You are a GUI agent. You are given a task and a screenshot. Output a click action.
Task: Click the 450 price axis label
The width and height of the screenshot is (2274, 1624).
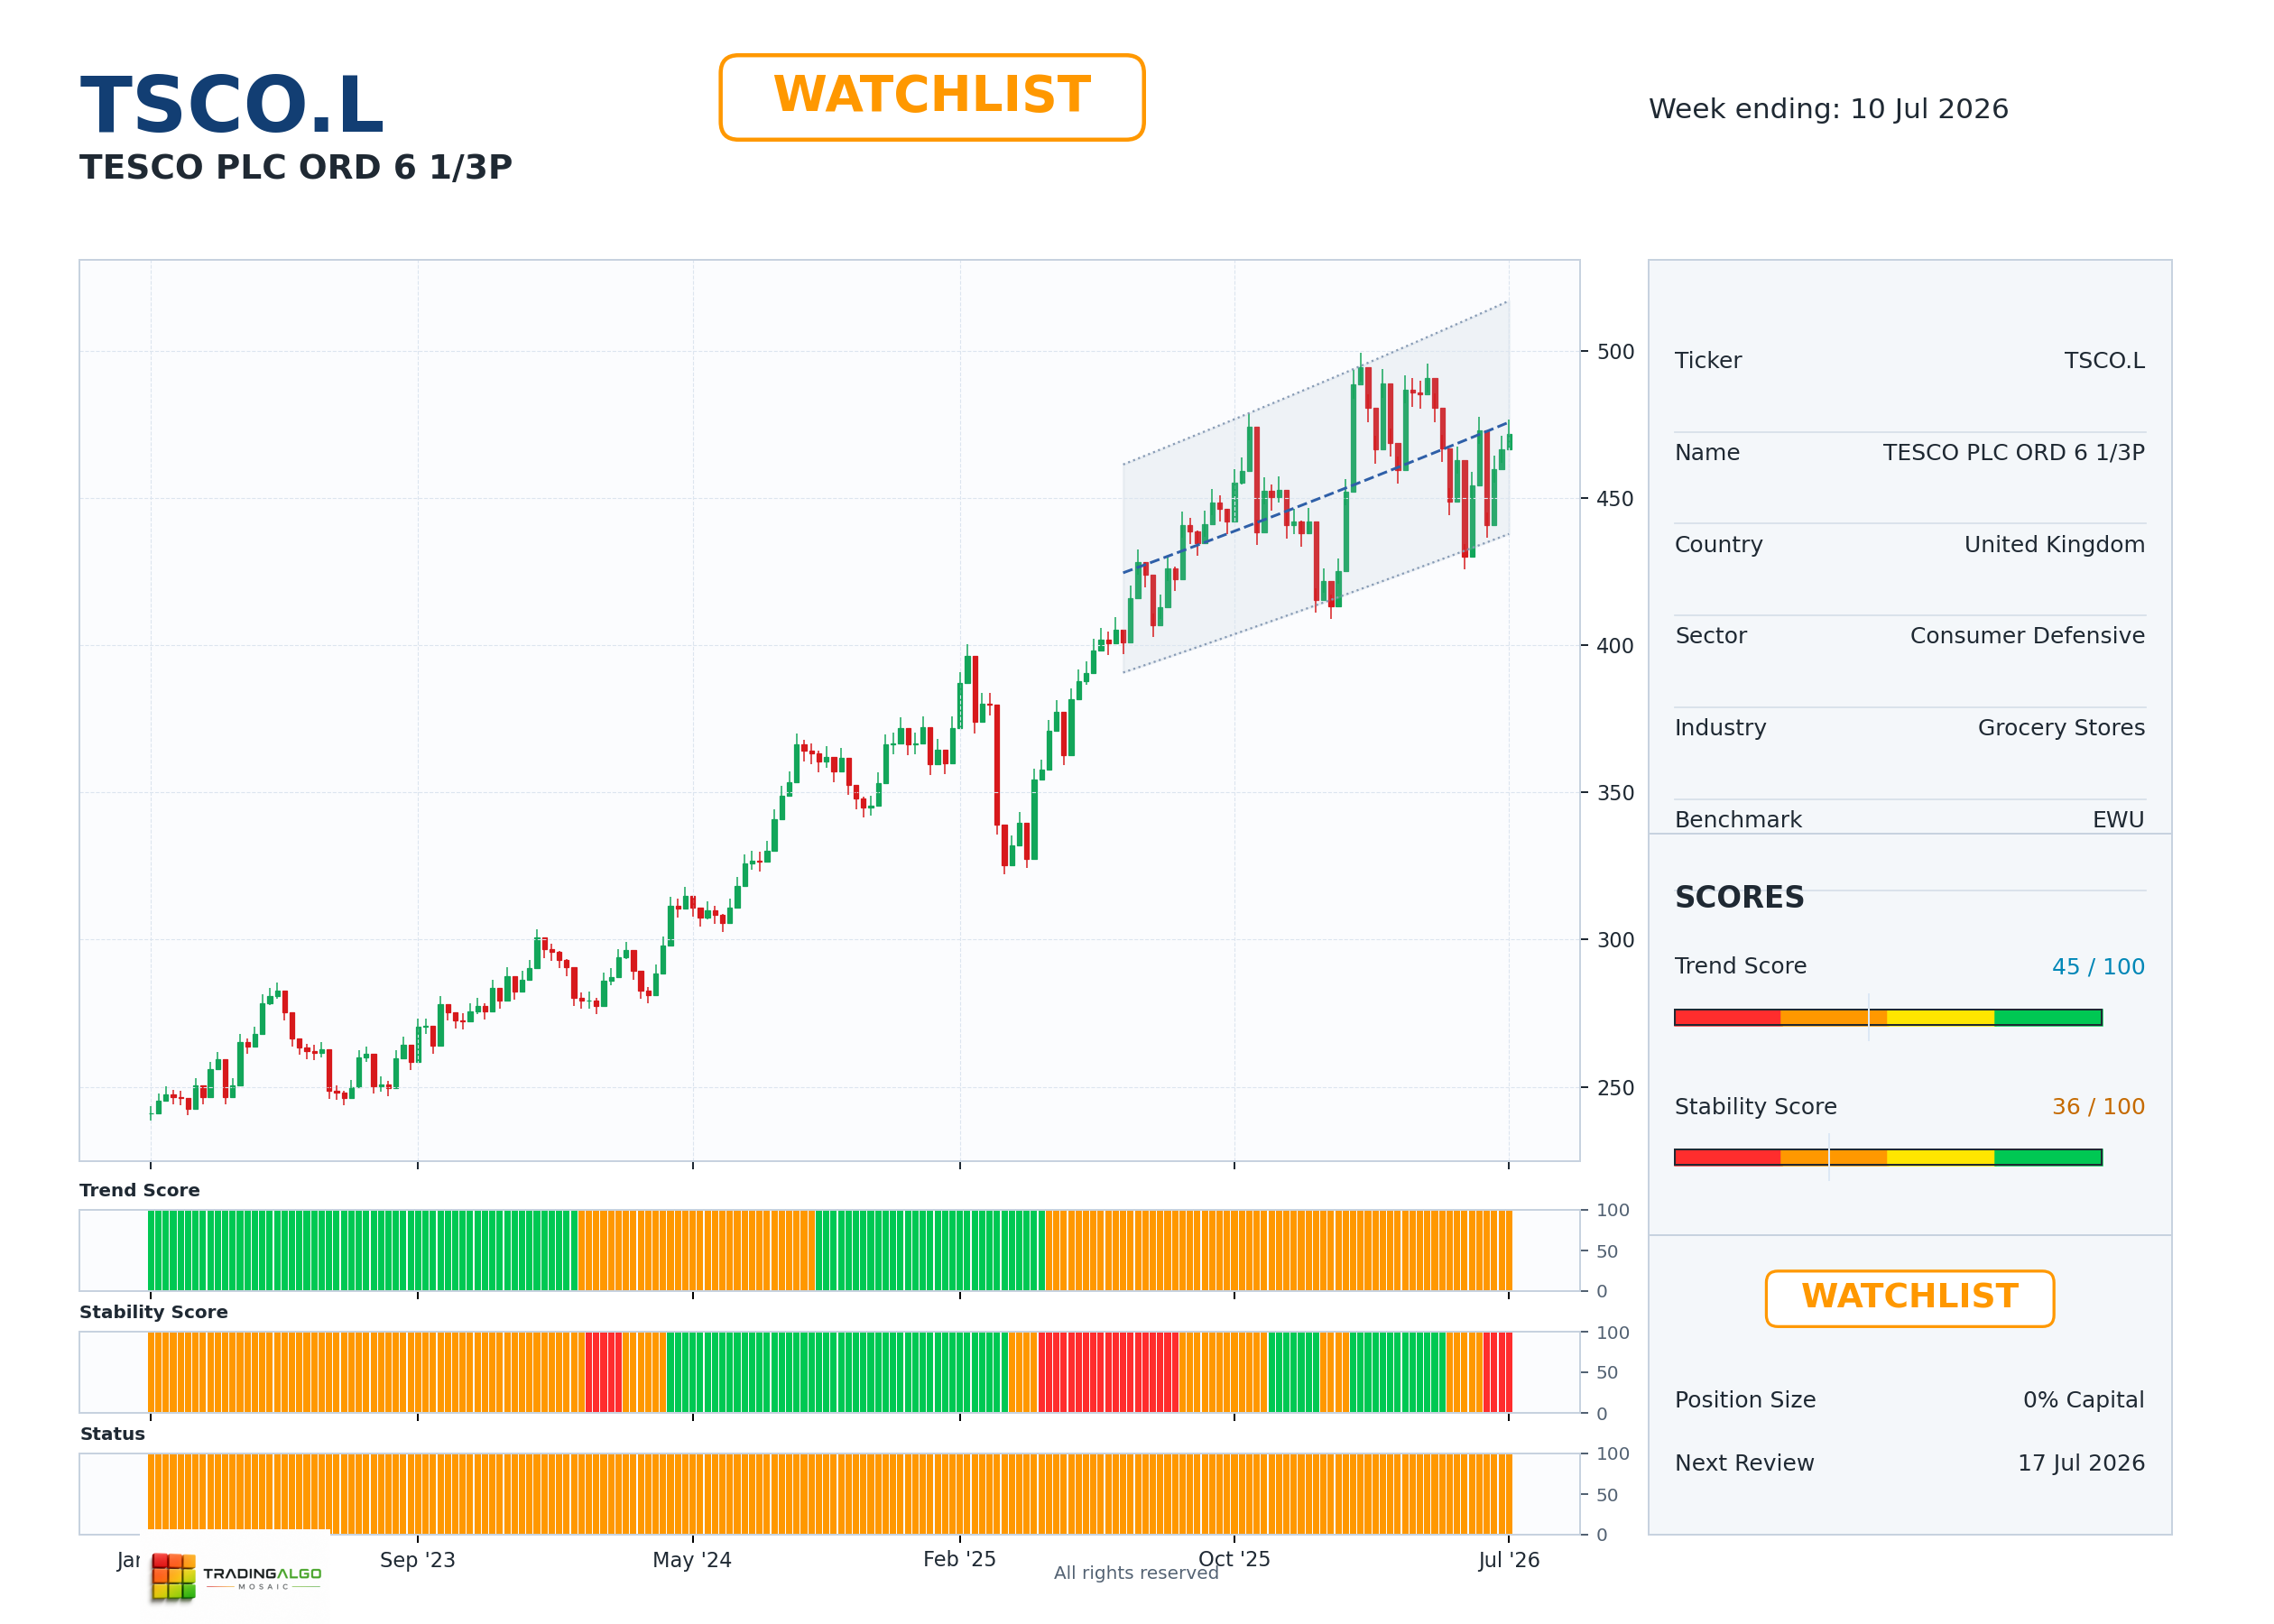pos(1615,498)
